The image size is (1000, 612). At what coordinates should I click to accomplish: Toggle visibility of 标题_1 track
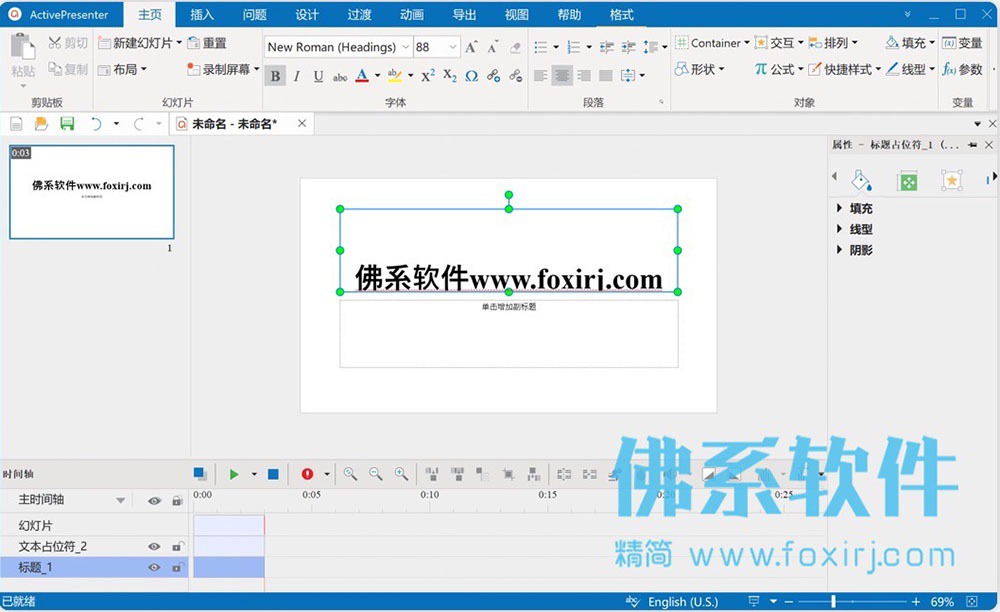pyautogui.click(x=154, y=567)
